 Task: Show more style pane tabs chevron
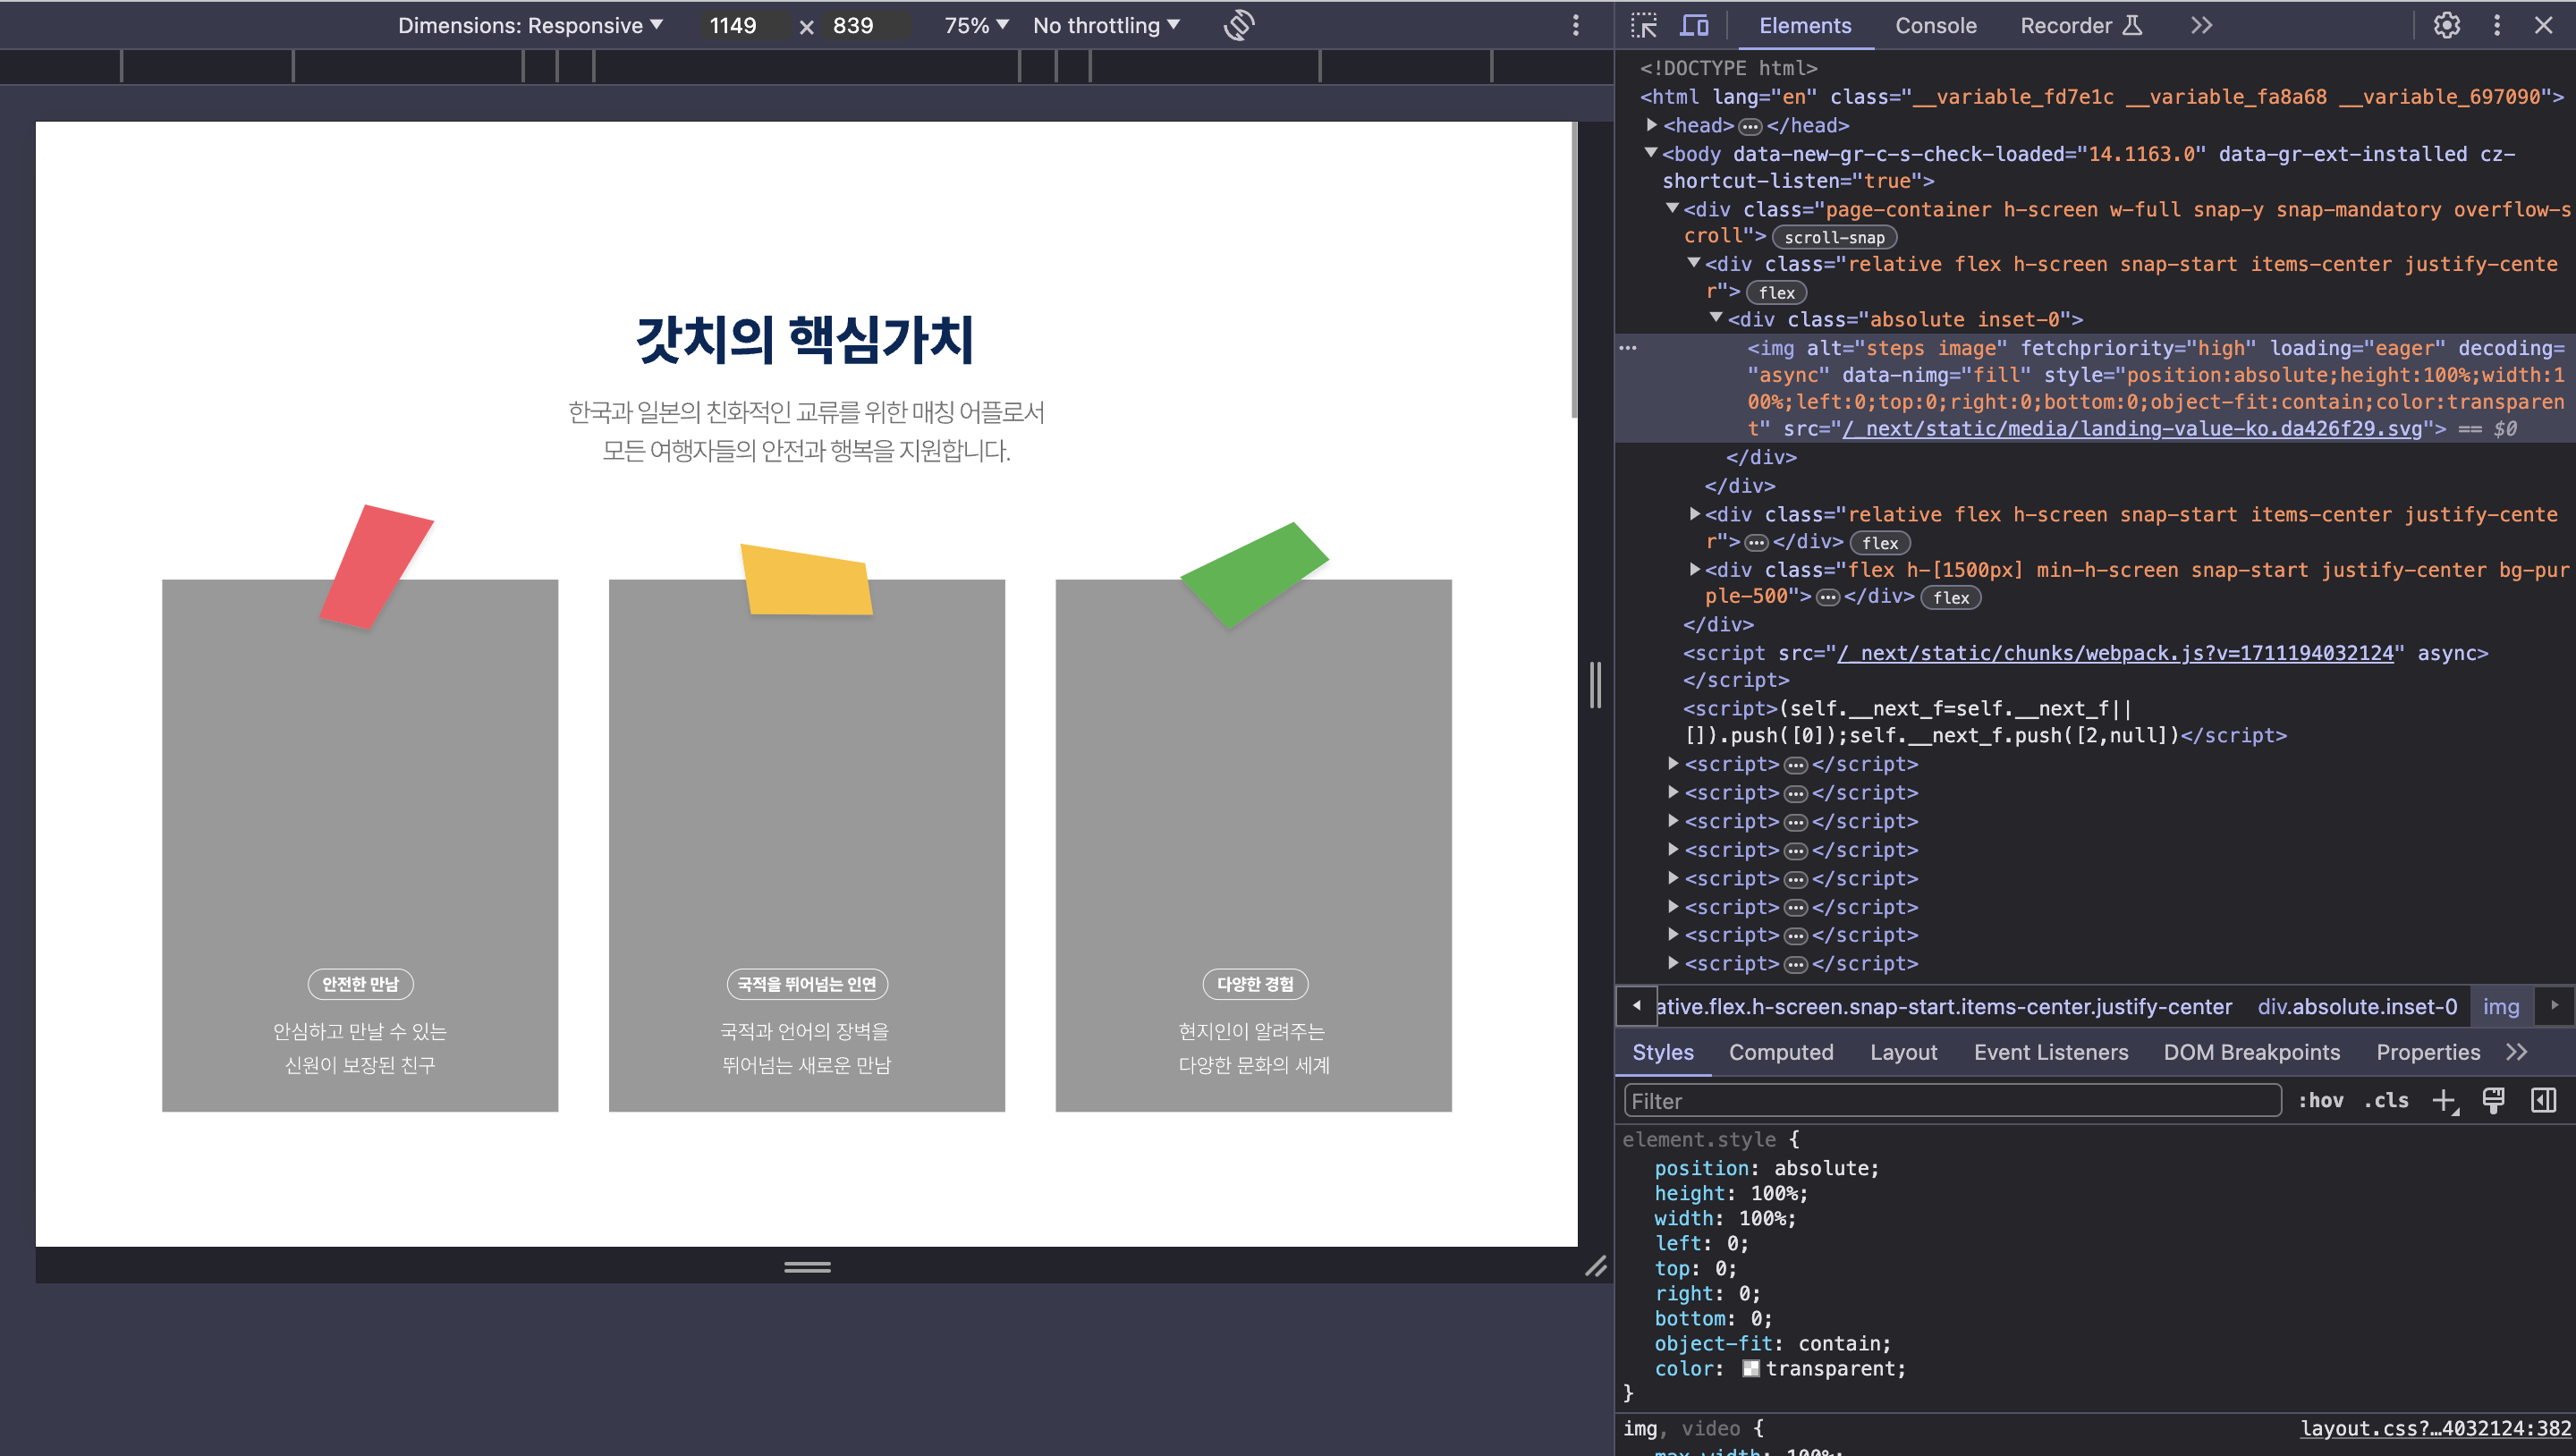pyautogui.click(x=2516, y=1052)
